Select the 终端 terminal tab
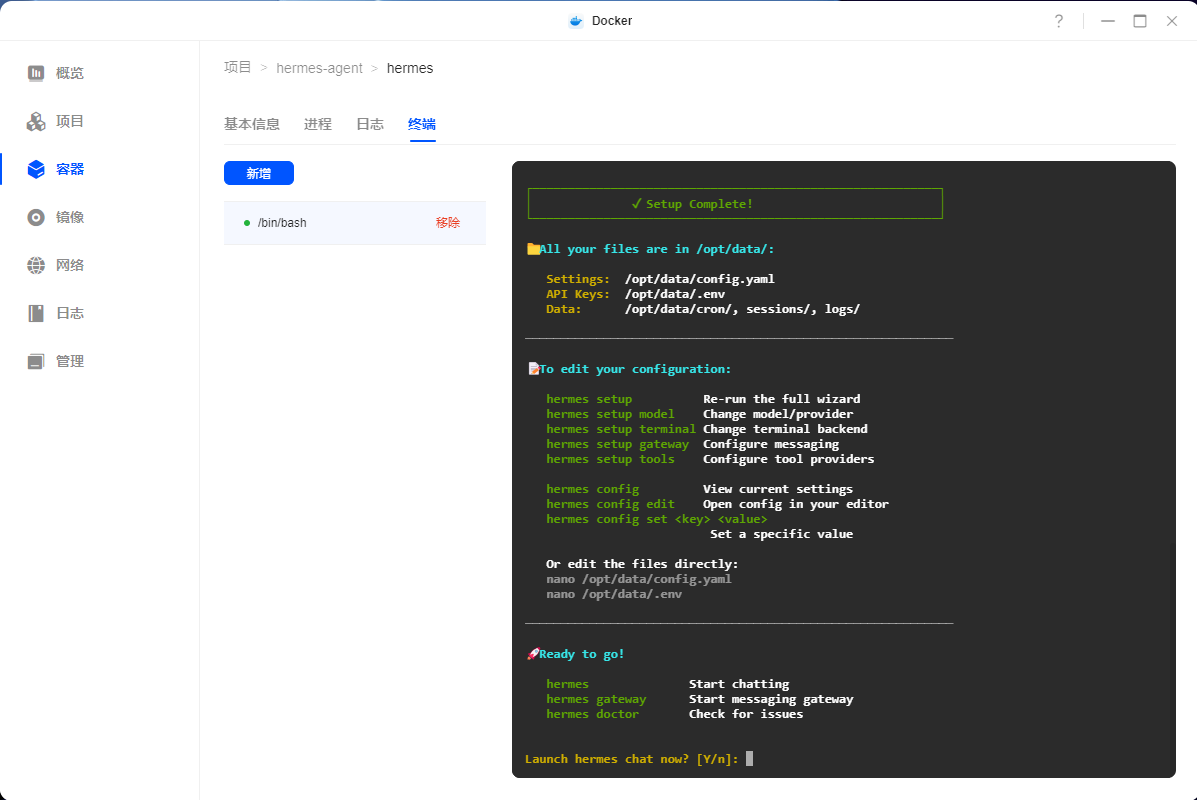1197x800 pixels. point(421,124)
